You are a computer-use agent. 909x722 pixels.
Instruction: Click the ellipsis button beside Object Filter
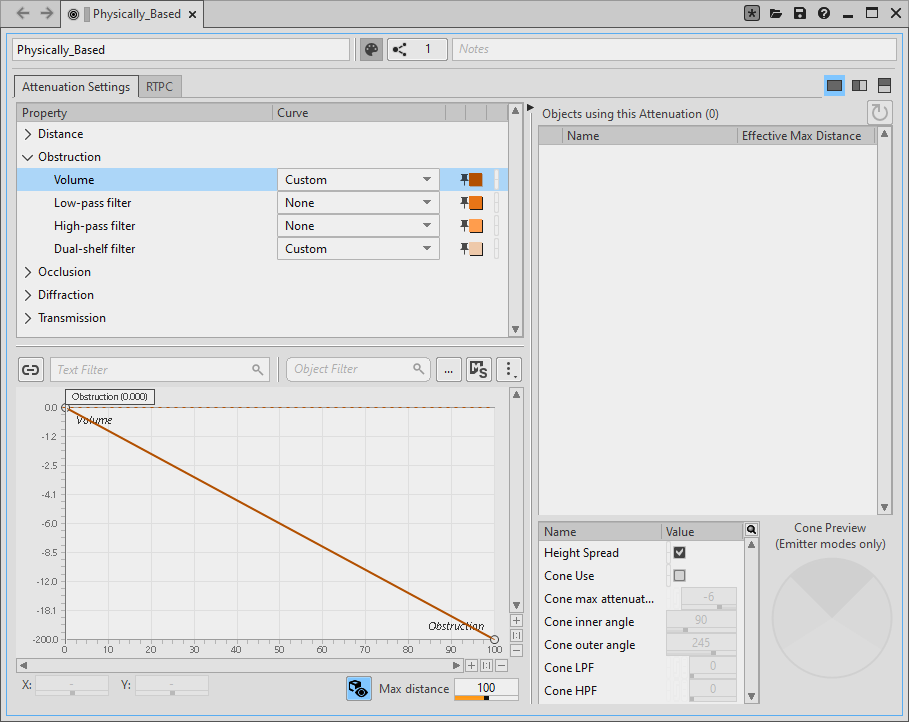(x=448, y=369)
